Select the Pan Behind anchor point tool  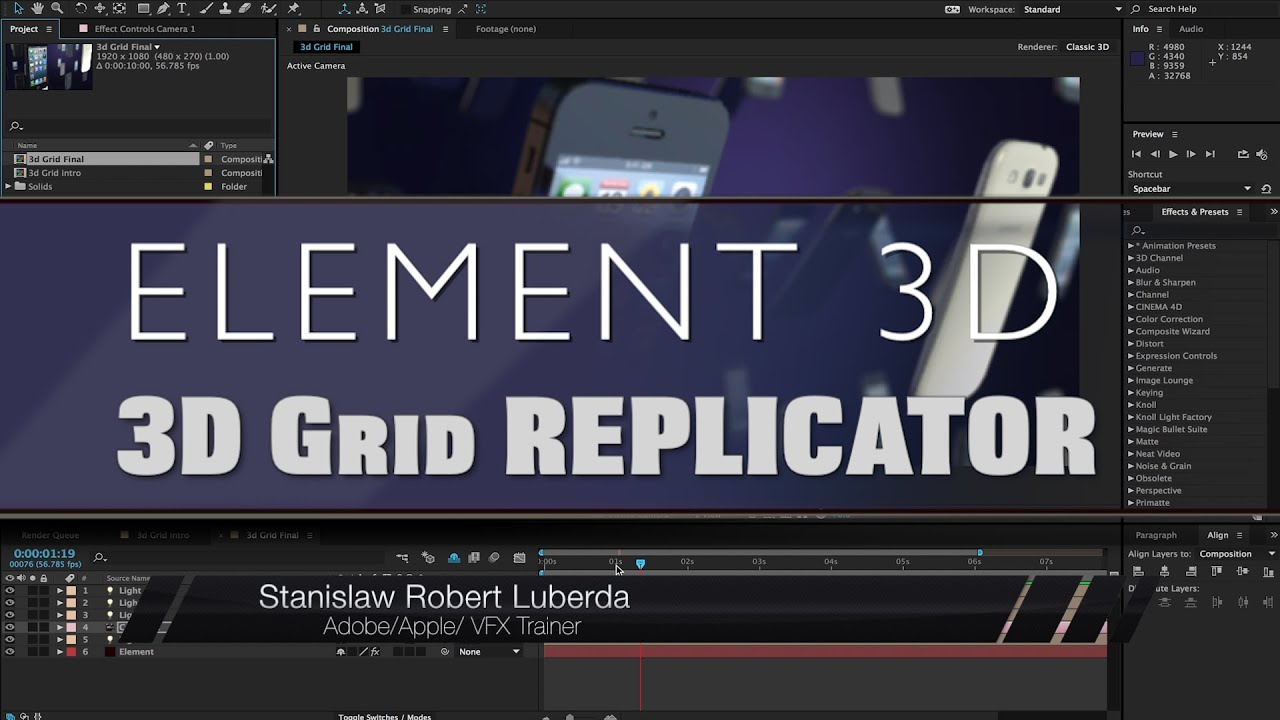119,8
